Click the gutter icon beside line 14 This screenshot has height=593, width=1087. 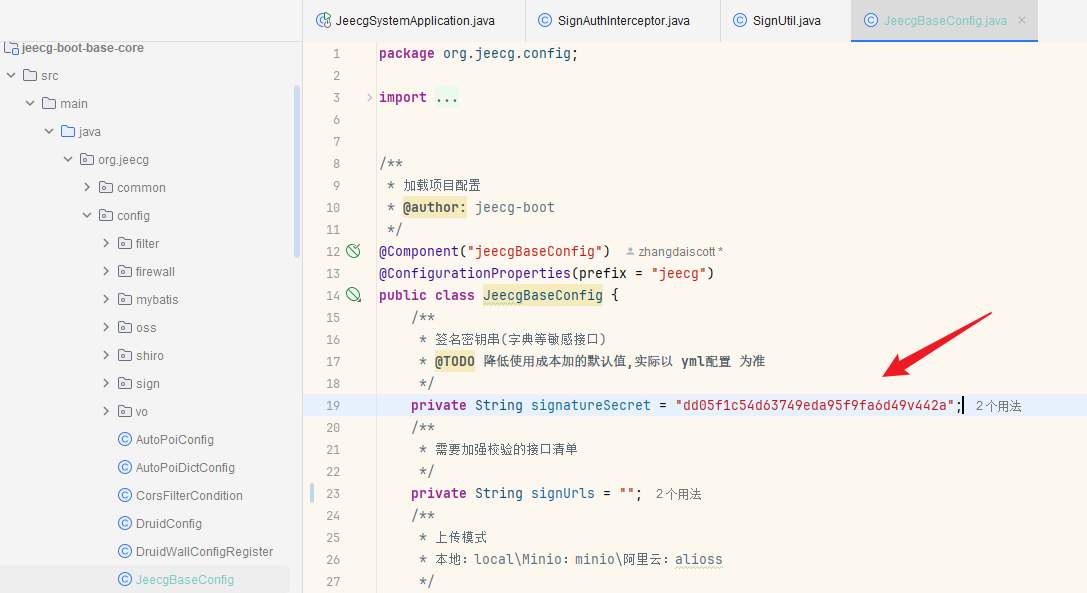353,295
